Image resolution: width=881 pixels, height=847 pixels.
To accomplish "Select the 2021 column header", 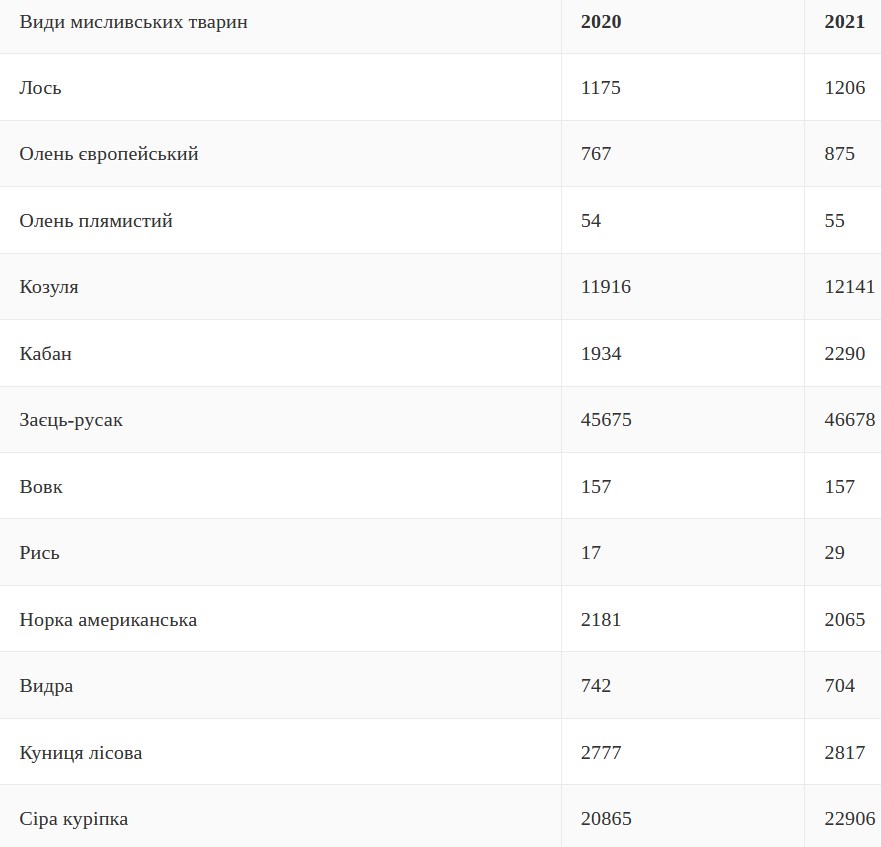I will click(844, 22).
